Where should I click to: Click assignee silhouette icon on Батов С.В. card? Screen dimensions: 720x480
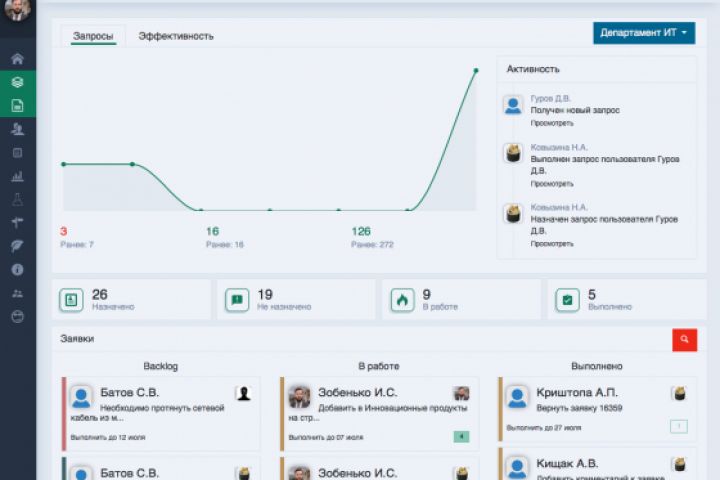pyautogui.click(x=243, y=394)
